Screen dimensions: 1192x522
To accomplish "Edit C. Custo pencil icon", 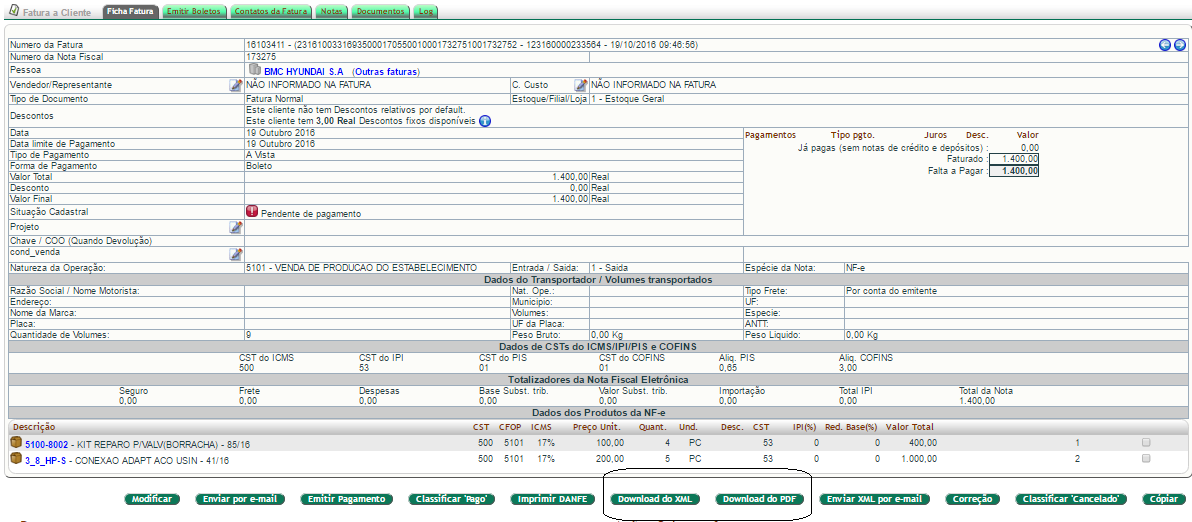I will [x=581, y=85].
